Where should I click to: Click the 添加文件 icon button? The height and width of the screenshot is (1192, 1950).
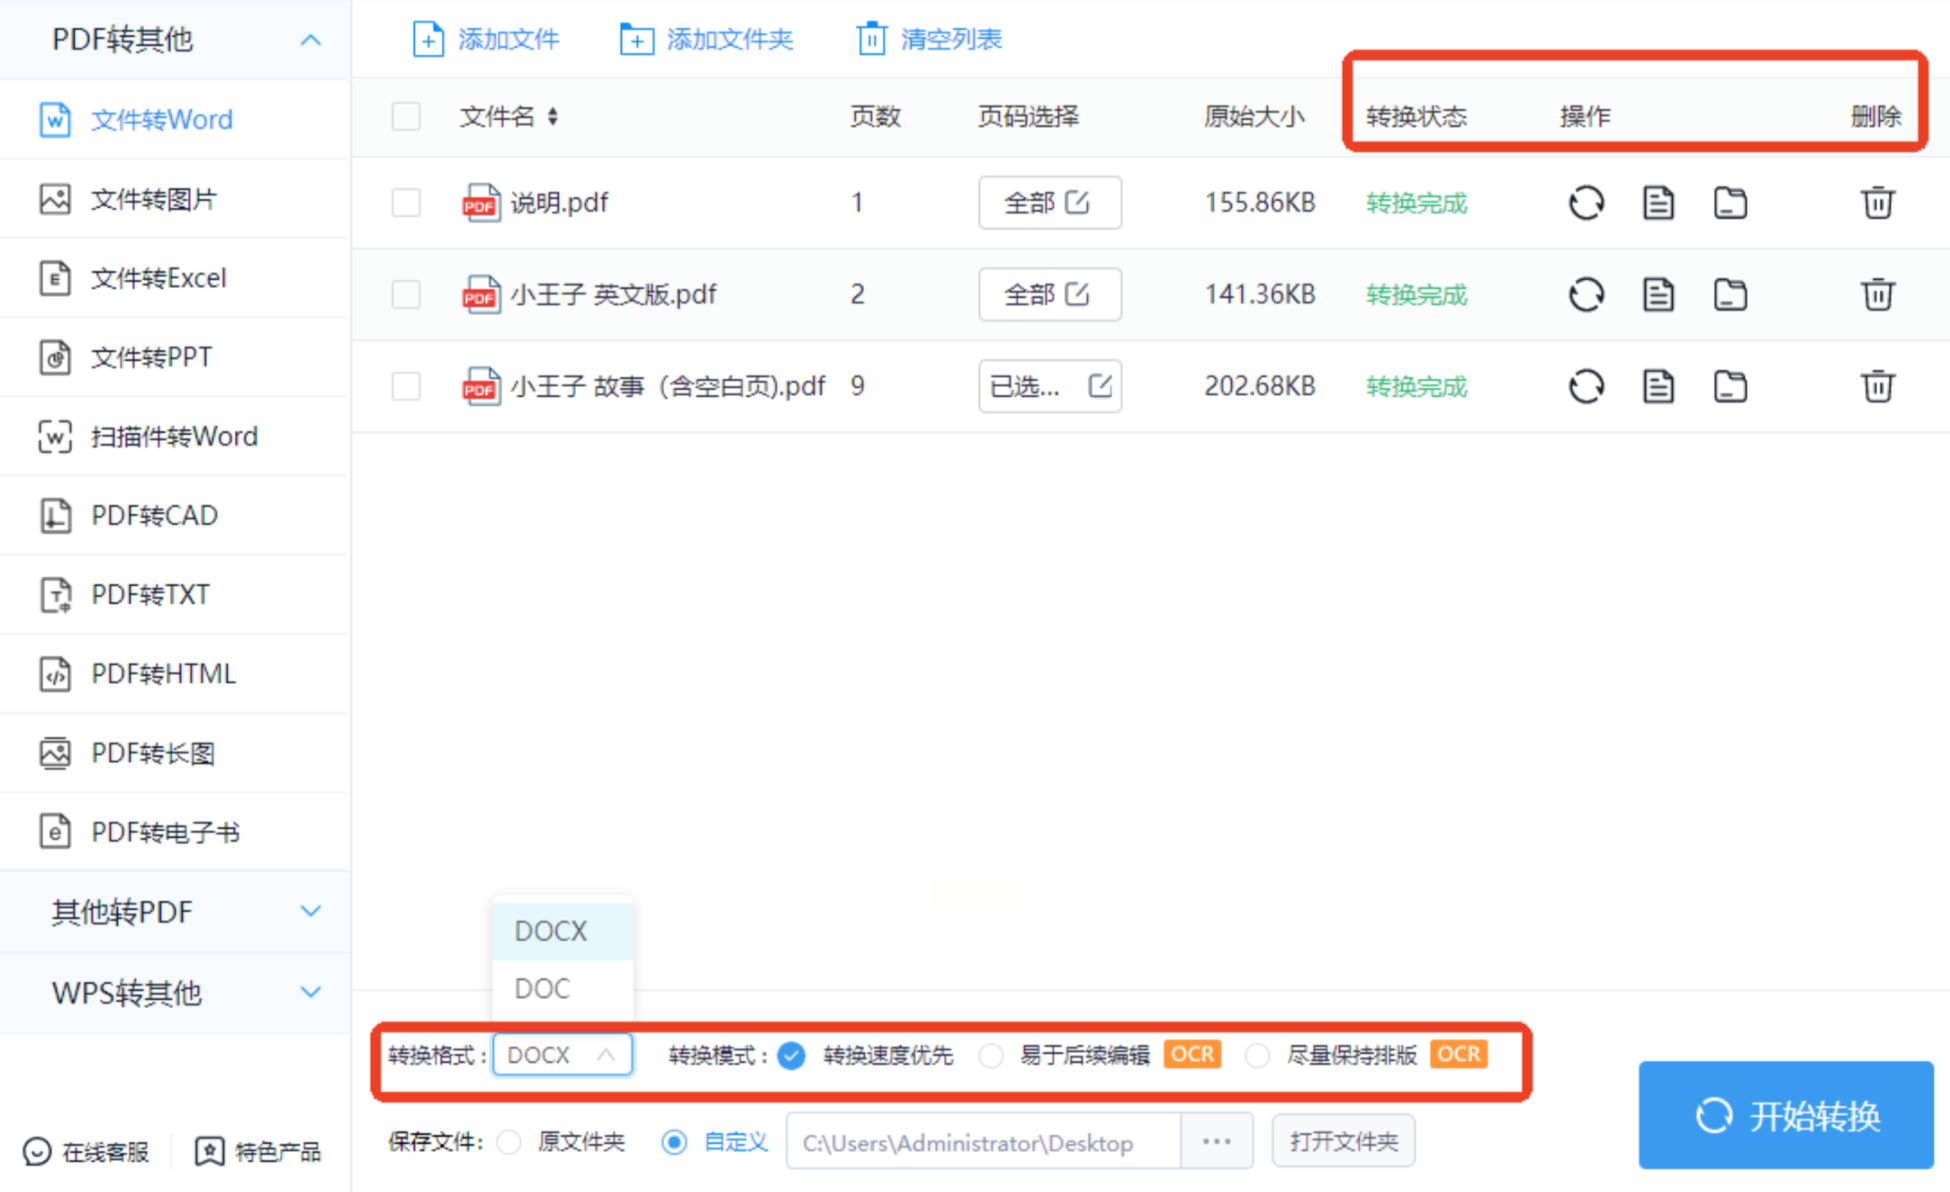pyautogui.click(x=428, y=40)
